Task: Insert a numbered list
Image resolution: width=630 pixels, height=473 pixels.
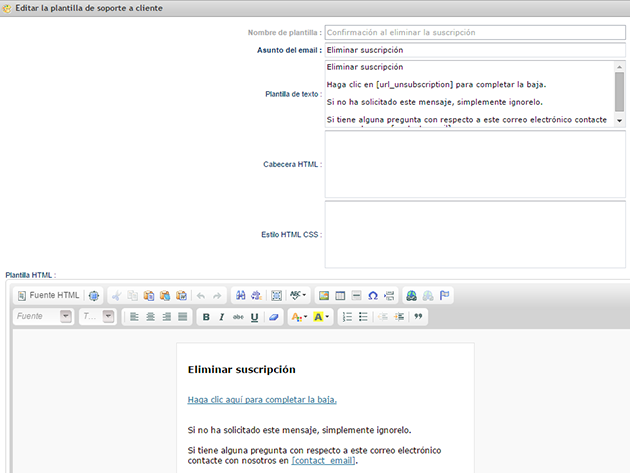Action: click(347, 317)
